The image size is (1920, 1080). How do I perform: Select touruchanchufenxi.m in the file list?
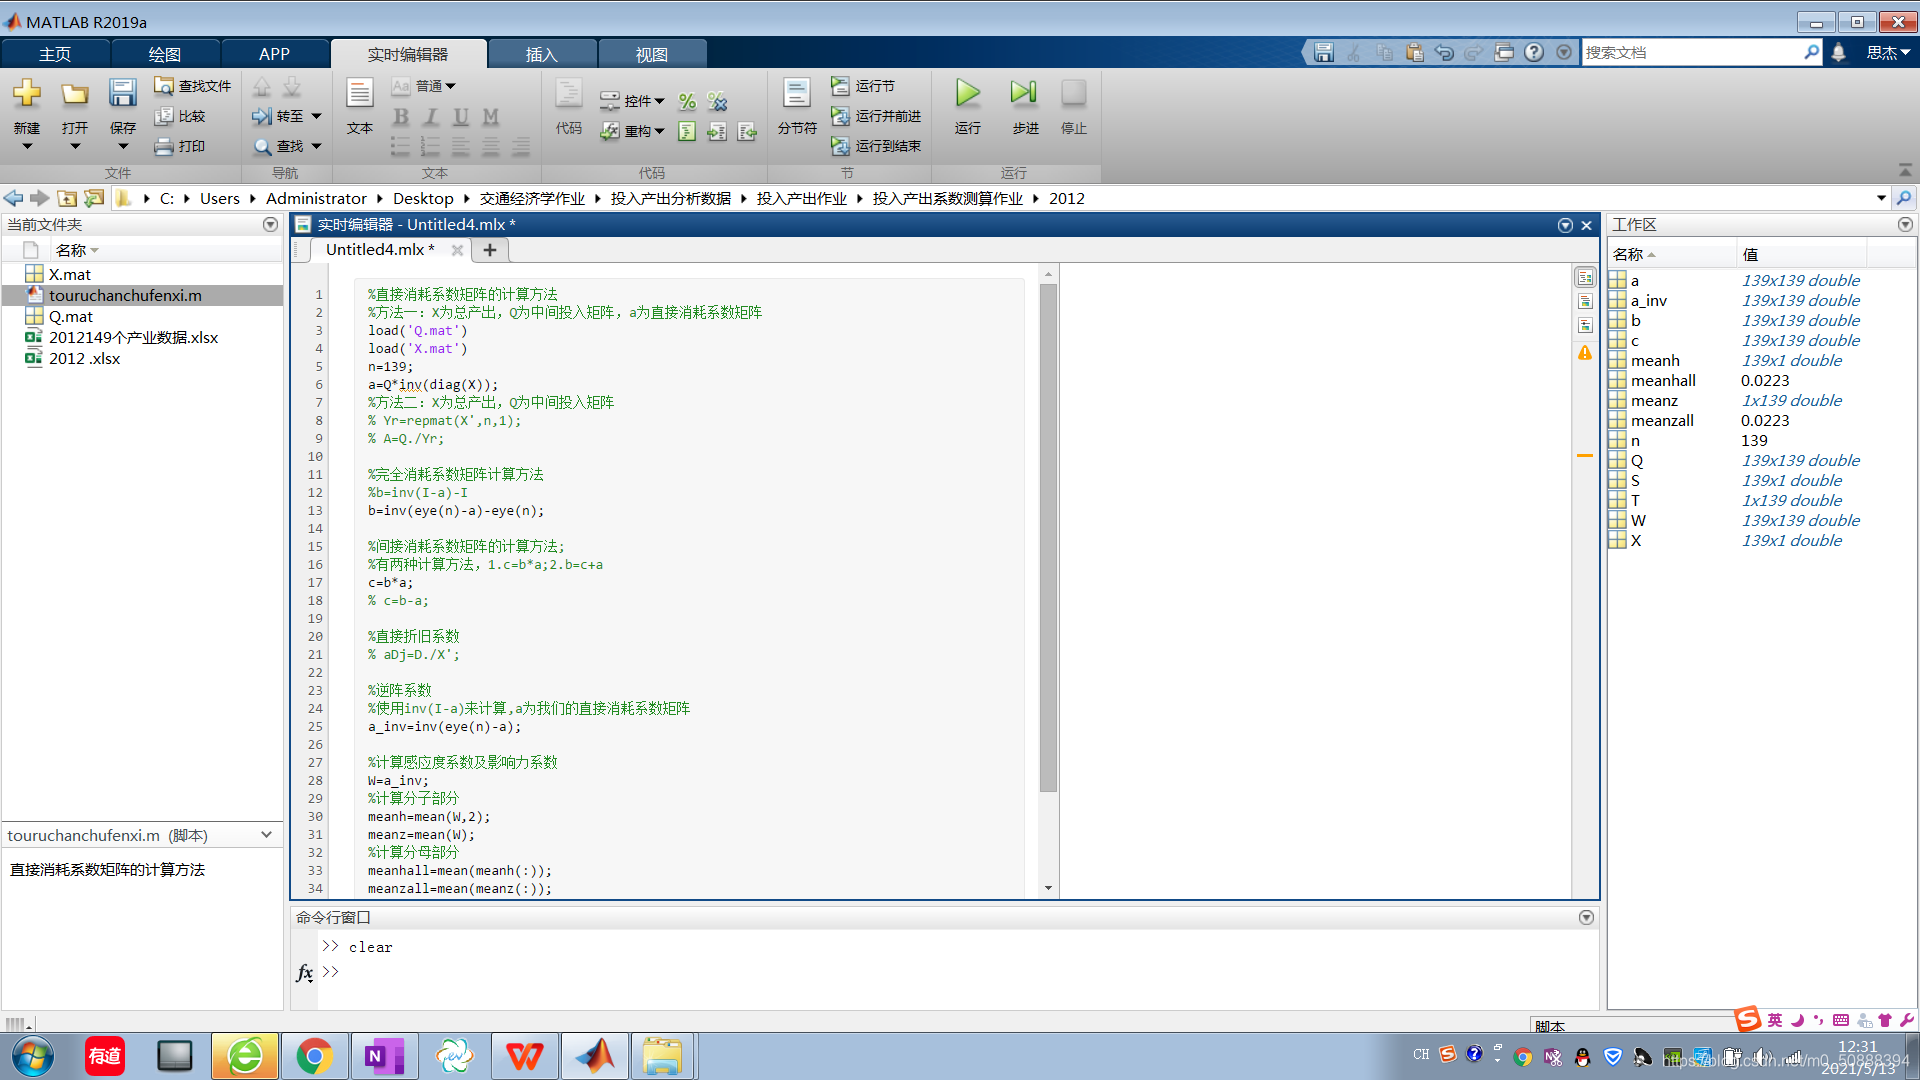tap(125, 296)
